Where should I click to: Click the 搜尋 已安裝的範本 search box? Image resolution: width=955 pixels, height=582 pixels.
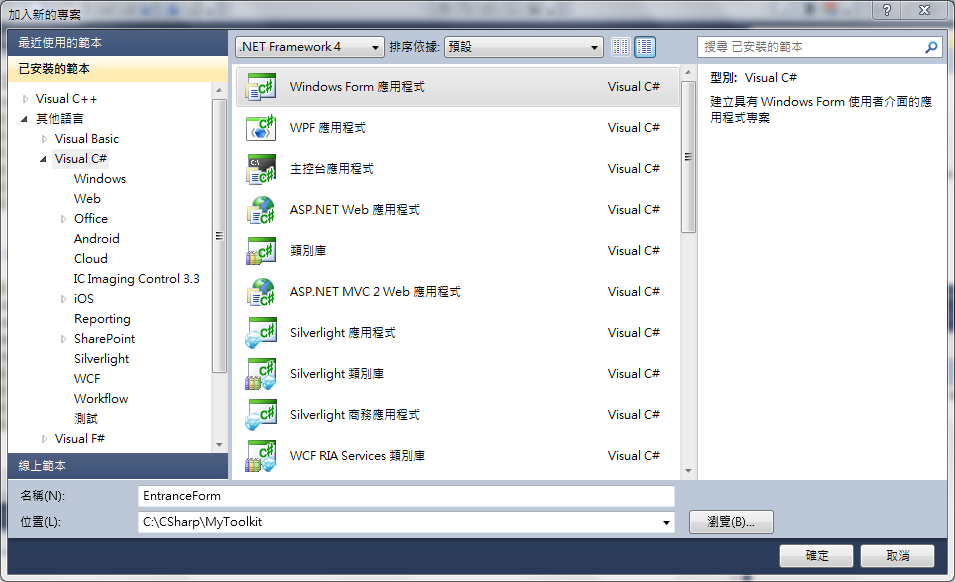820,47
